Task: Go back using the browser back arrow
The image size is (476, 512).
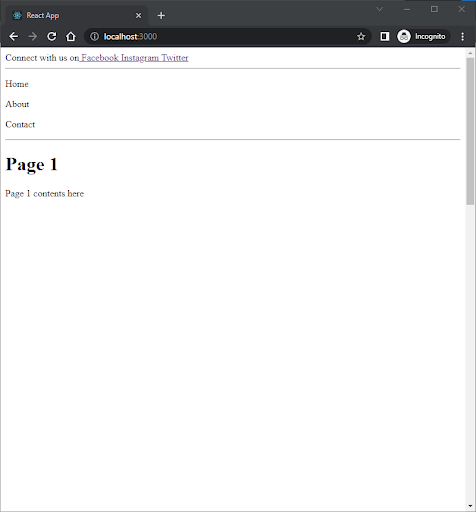Action: tap(14, 36)
